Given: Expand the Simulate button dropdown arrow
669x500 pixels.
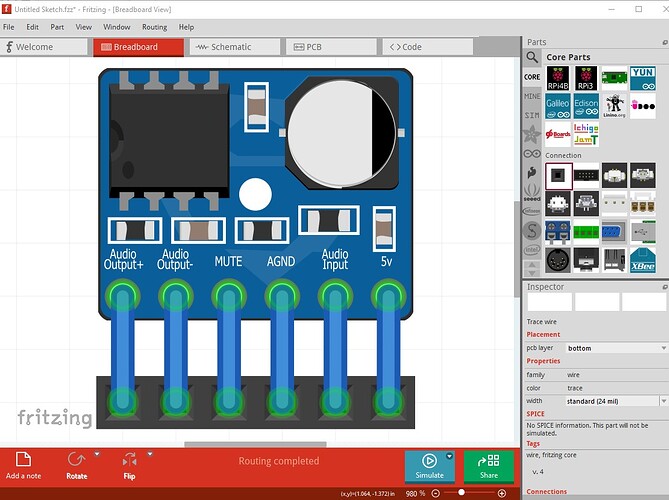Looking at the screenshot, I should click(450, 456).
